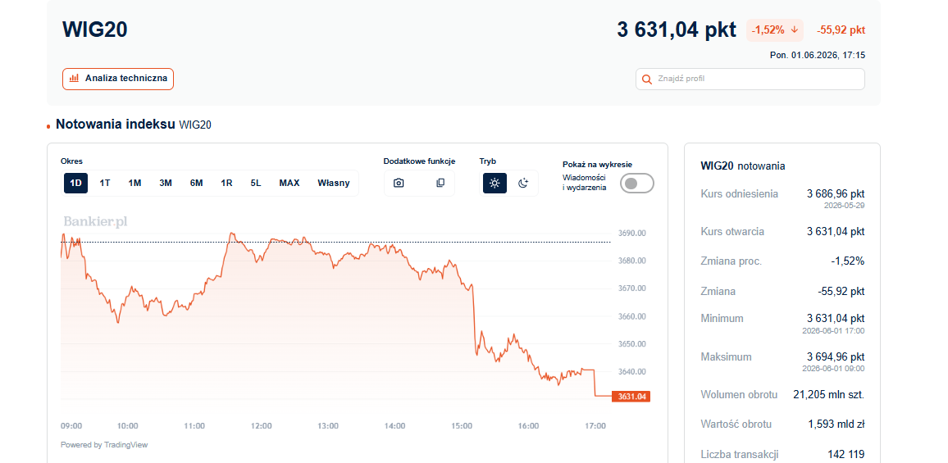Image resolution: width=948 pixels, height=463 pixels.
Task: Click the Minimum label
Action: (x=722, y=318)
